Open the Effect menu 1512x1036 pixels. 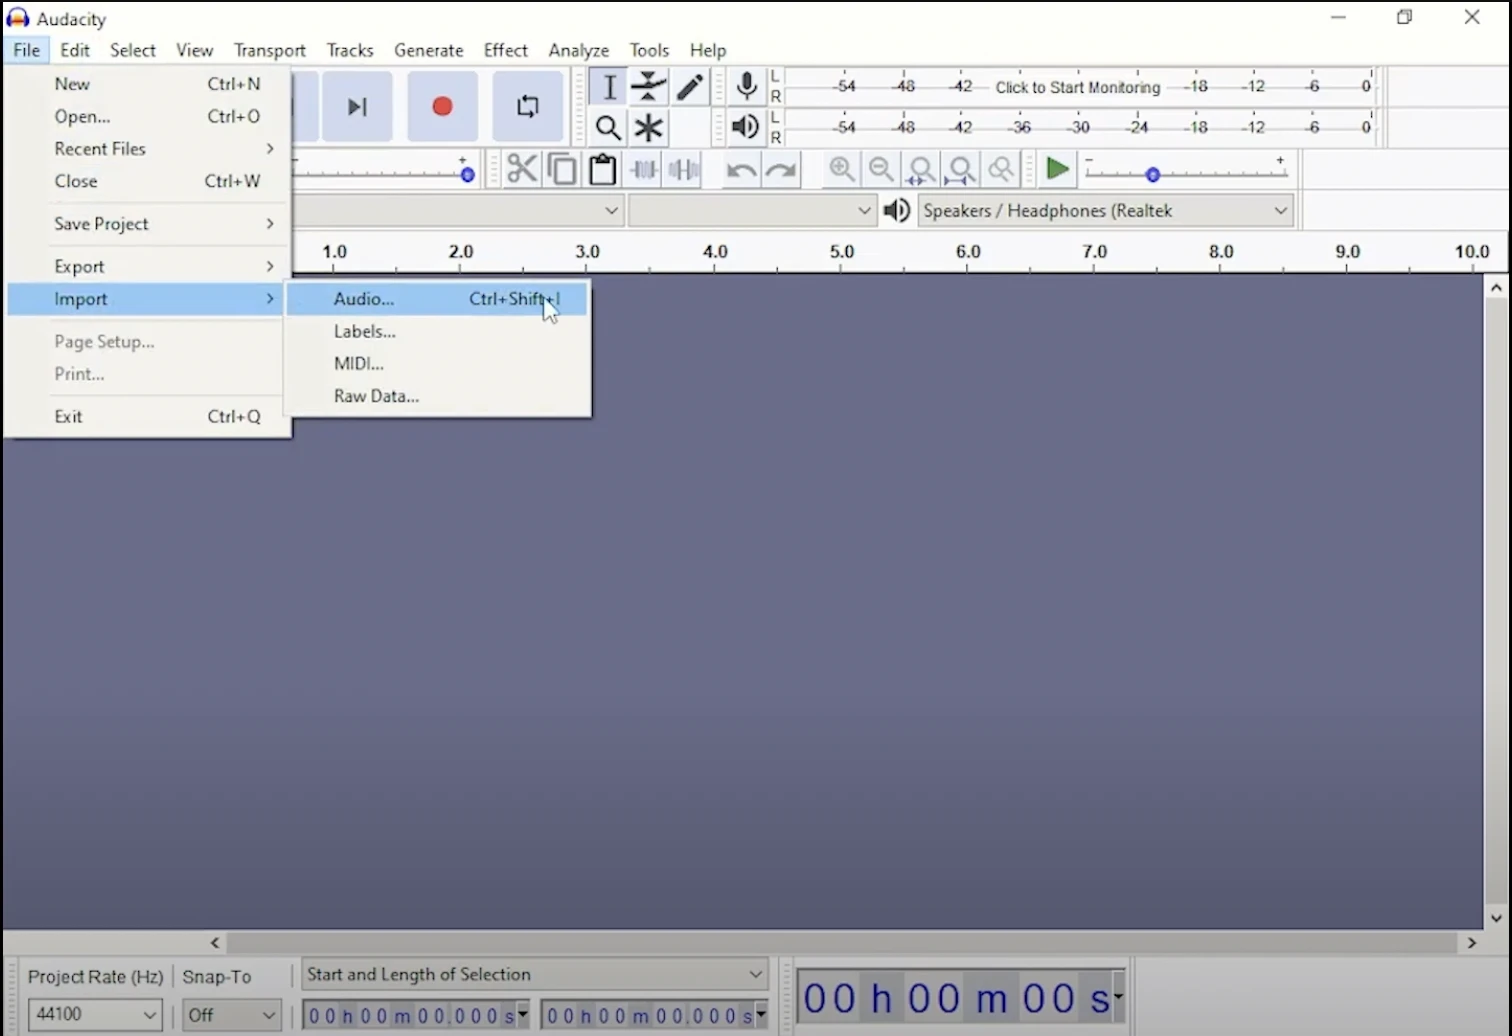pos(505,50)
